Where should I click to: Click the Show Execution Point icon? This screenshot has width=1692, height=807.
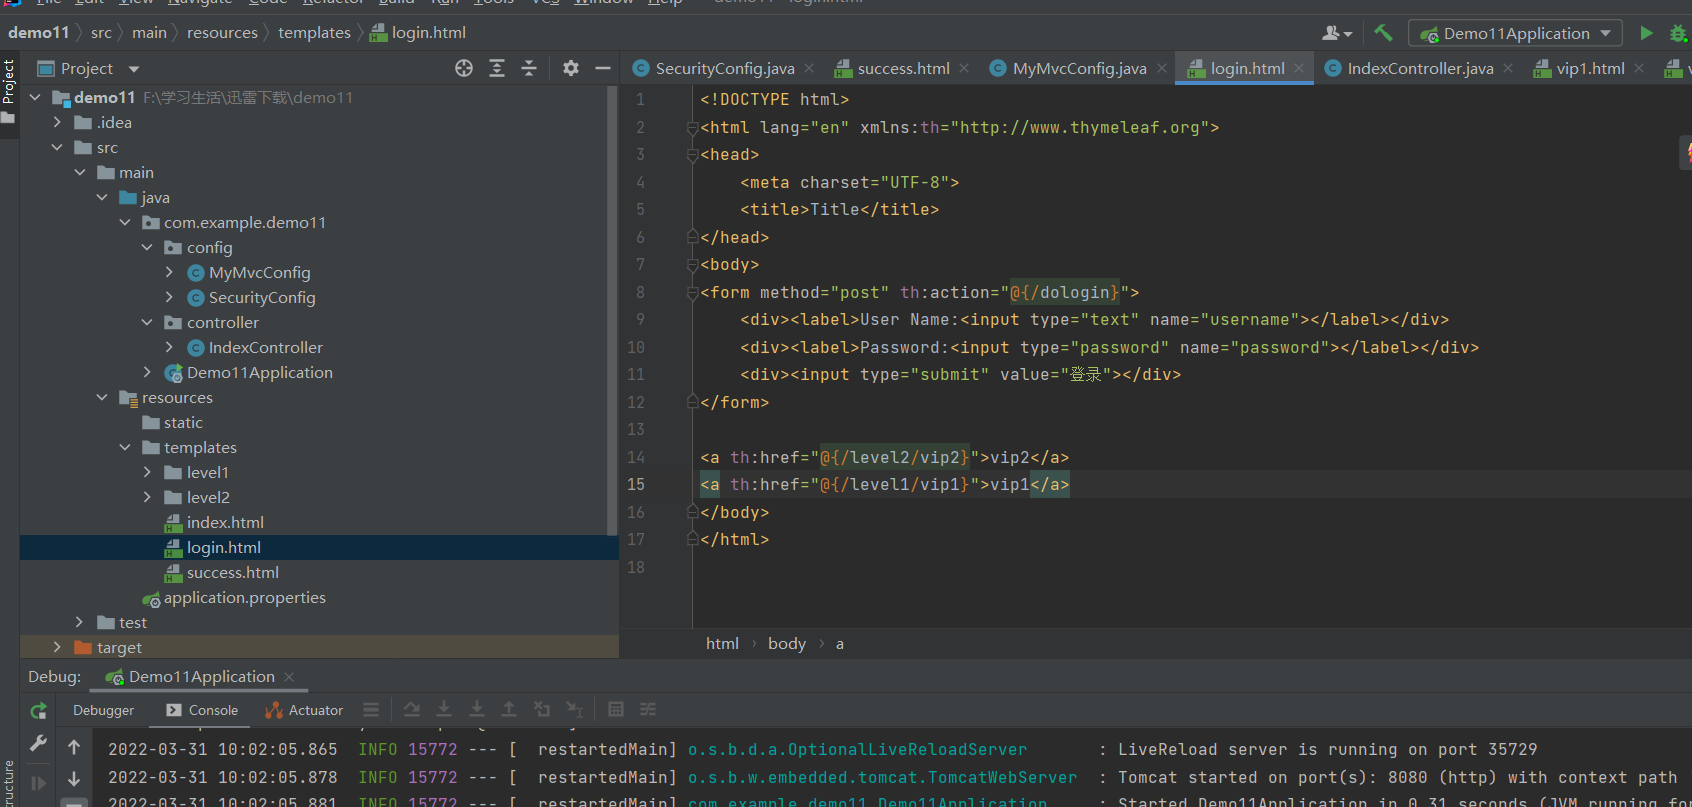(371, 709)
